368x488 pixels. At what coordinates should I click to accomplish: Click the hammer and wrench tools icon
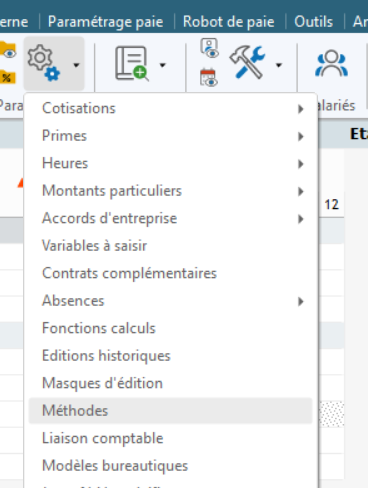pos(247,62)
